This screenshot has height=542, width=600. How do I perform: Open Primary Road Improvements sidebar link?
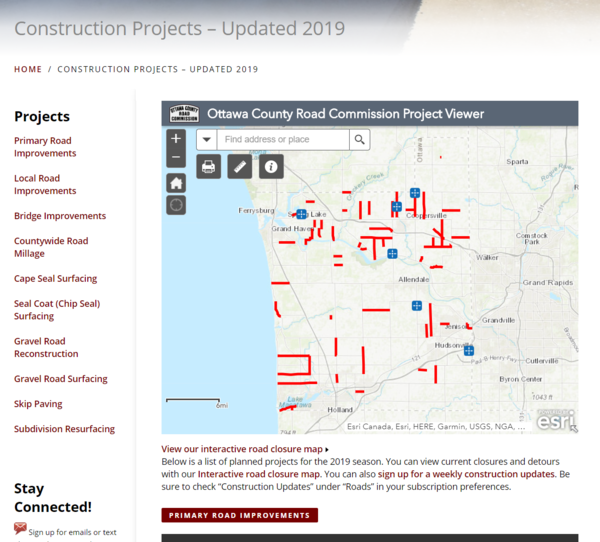click(45, 147)
